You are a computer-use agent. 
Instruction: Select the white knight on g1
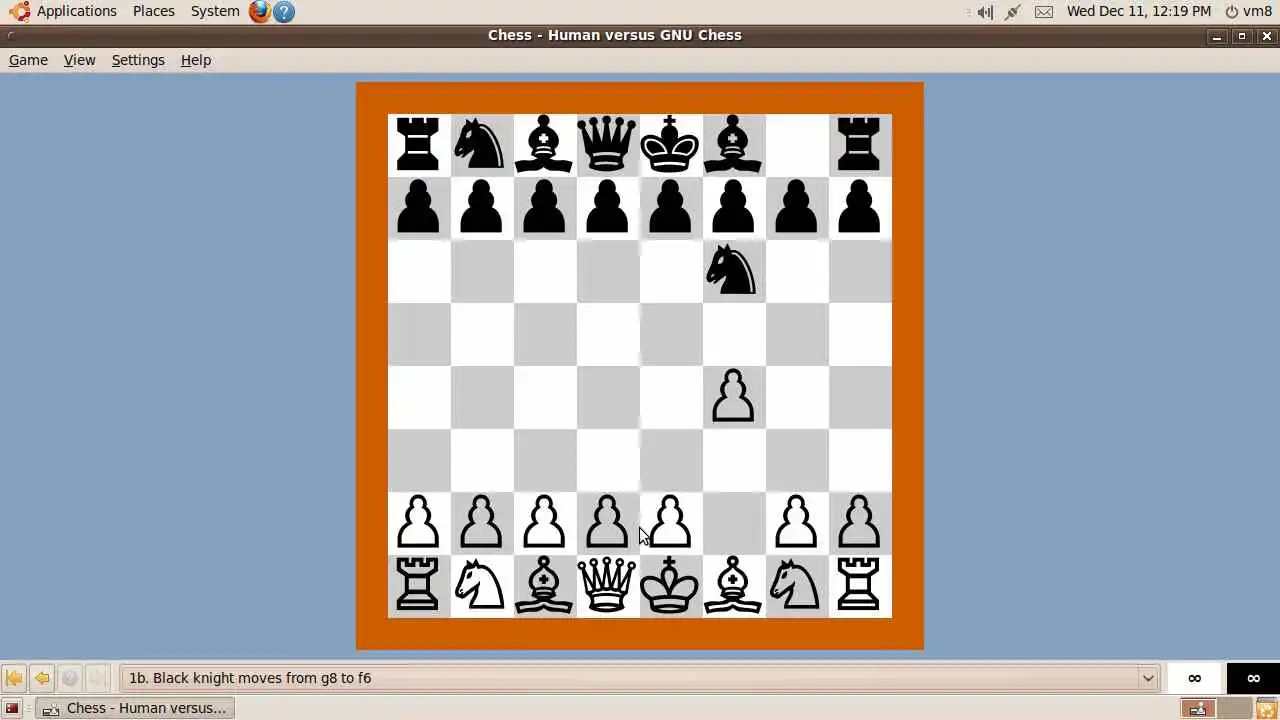click(x=796, y=585)
